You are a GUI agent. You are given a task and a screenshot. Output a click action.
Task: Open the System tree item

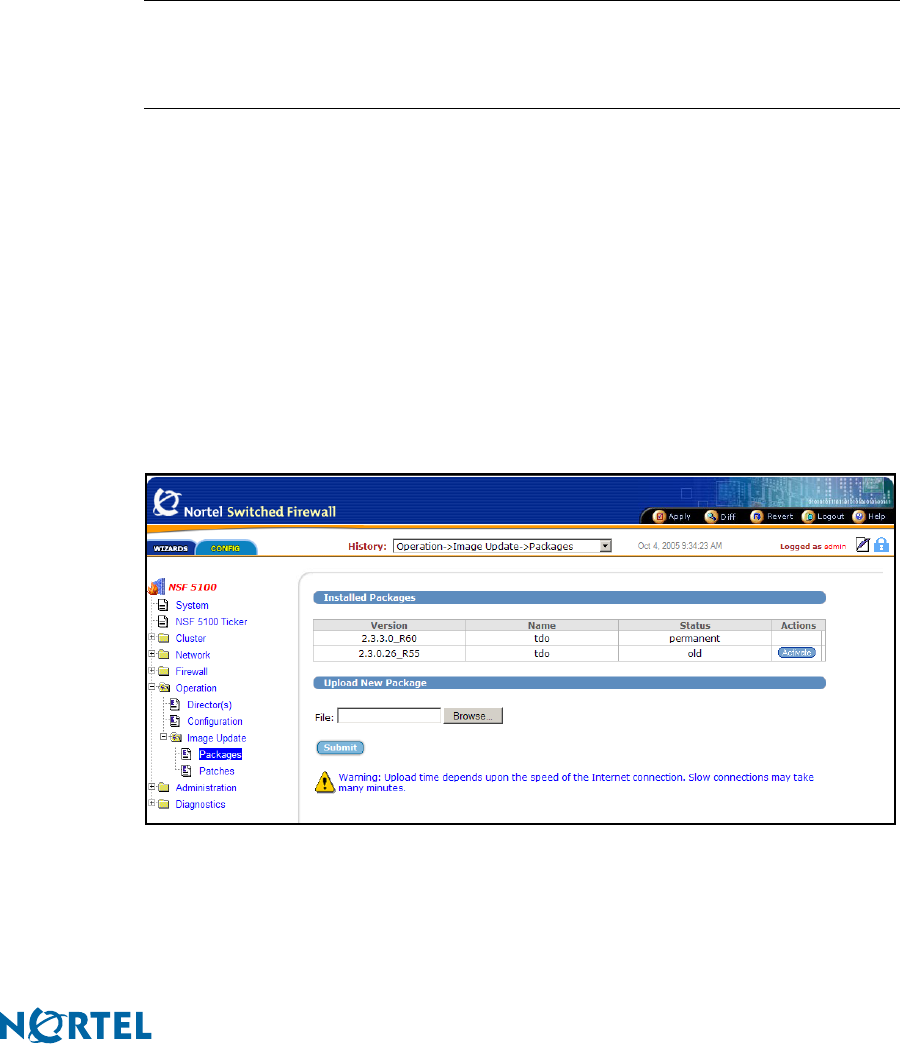coord(192,605)
